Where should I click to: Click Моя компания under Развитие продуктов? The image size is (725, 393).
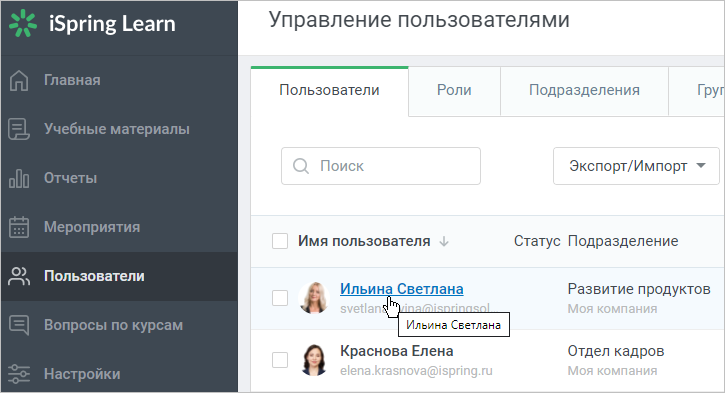(x=612, y=308)
